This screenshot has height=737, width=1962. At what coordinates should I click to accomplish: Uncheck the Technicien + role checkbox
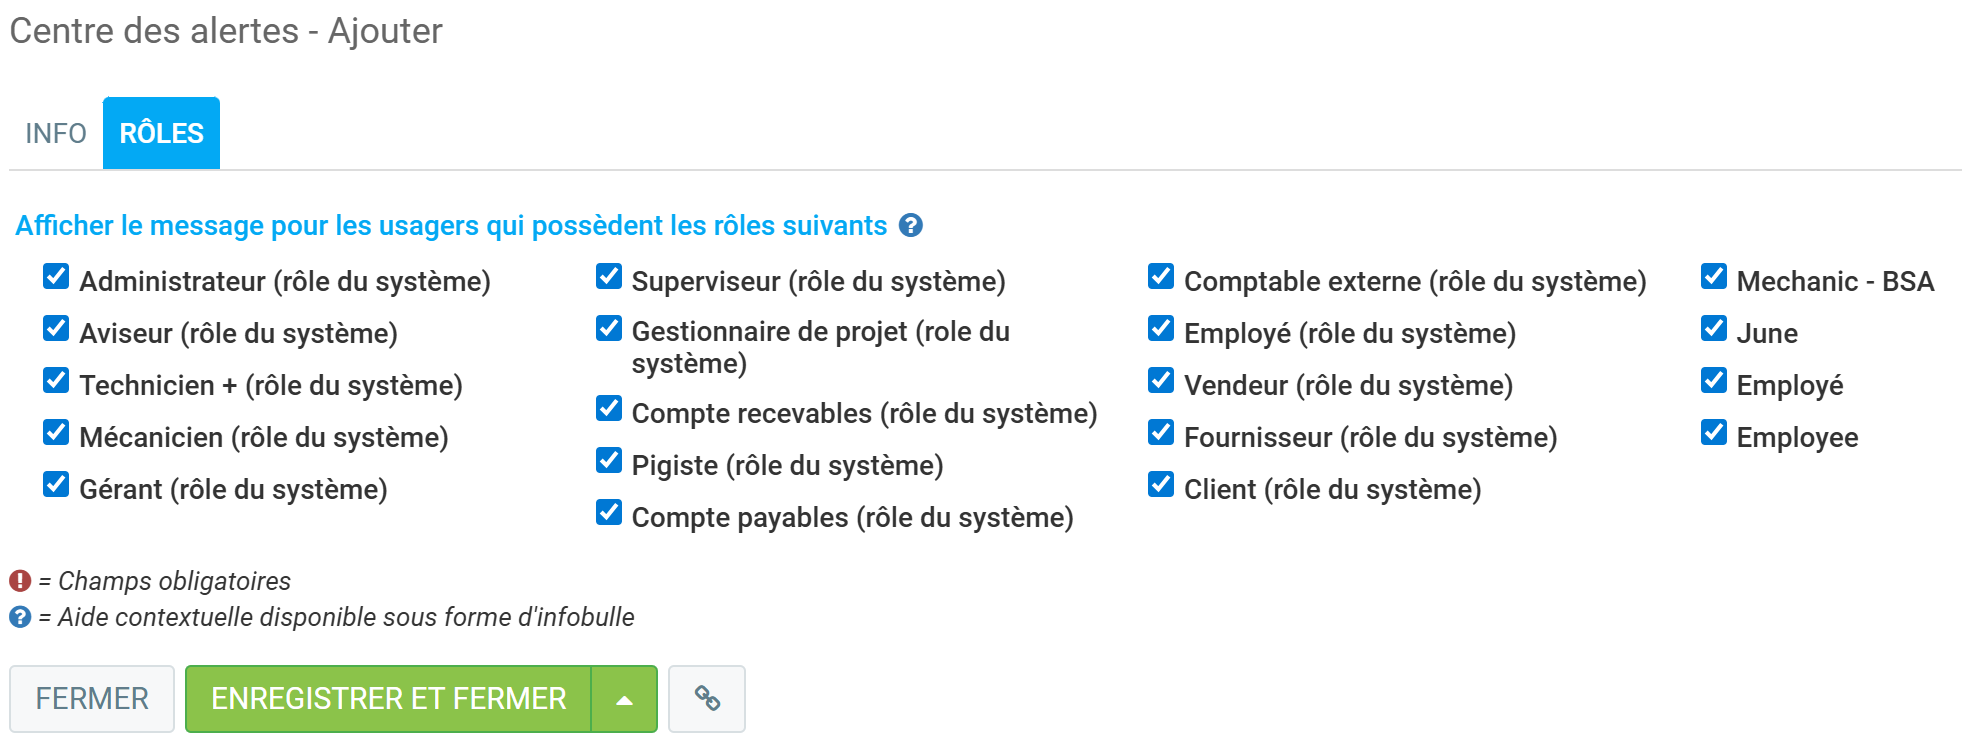[x=56, y=381]
